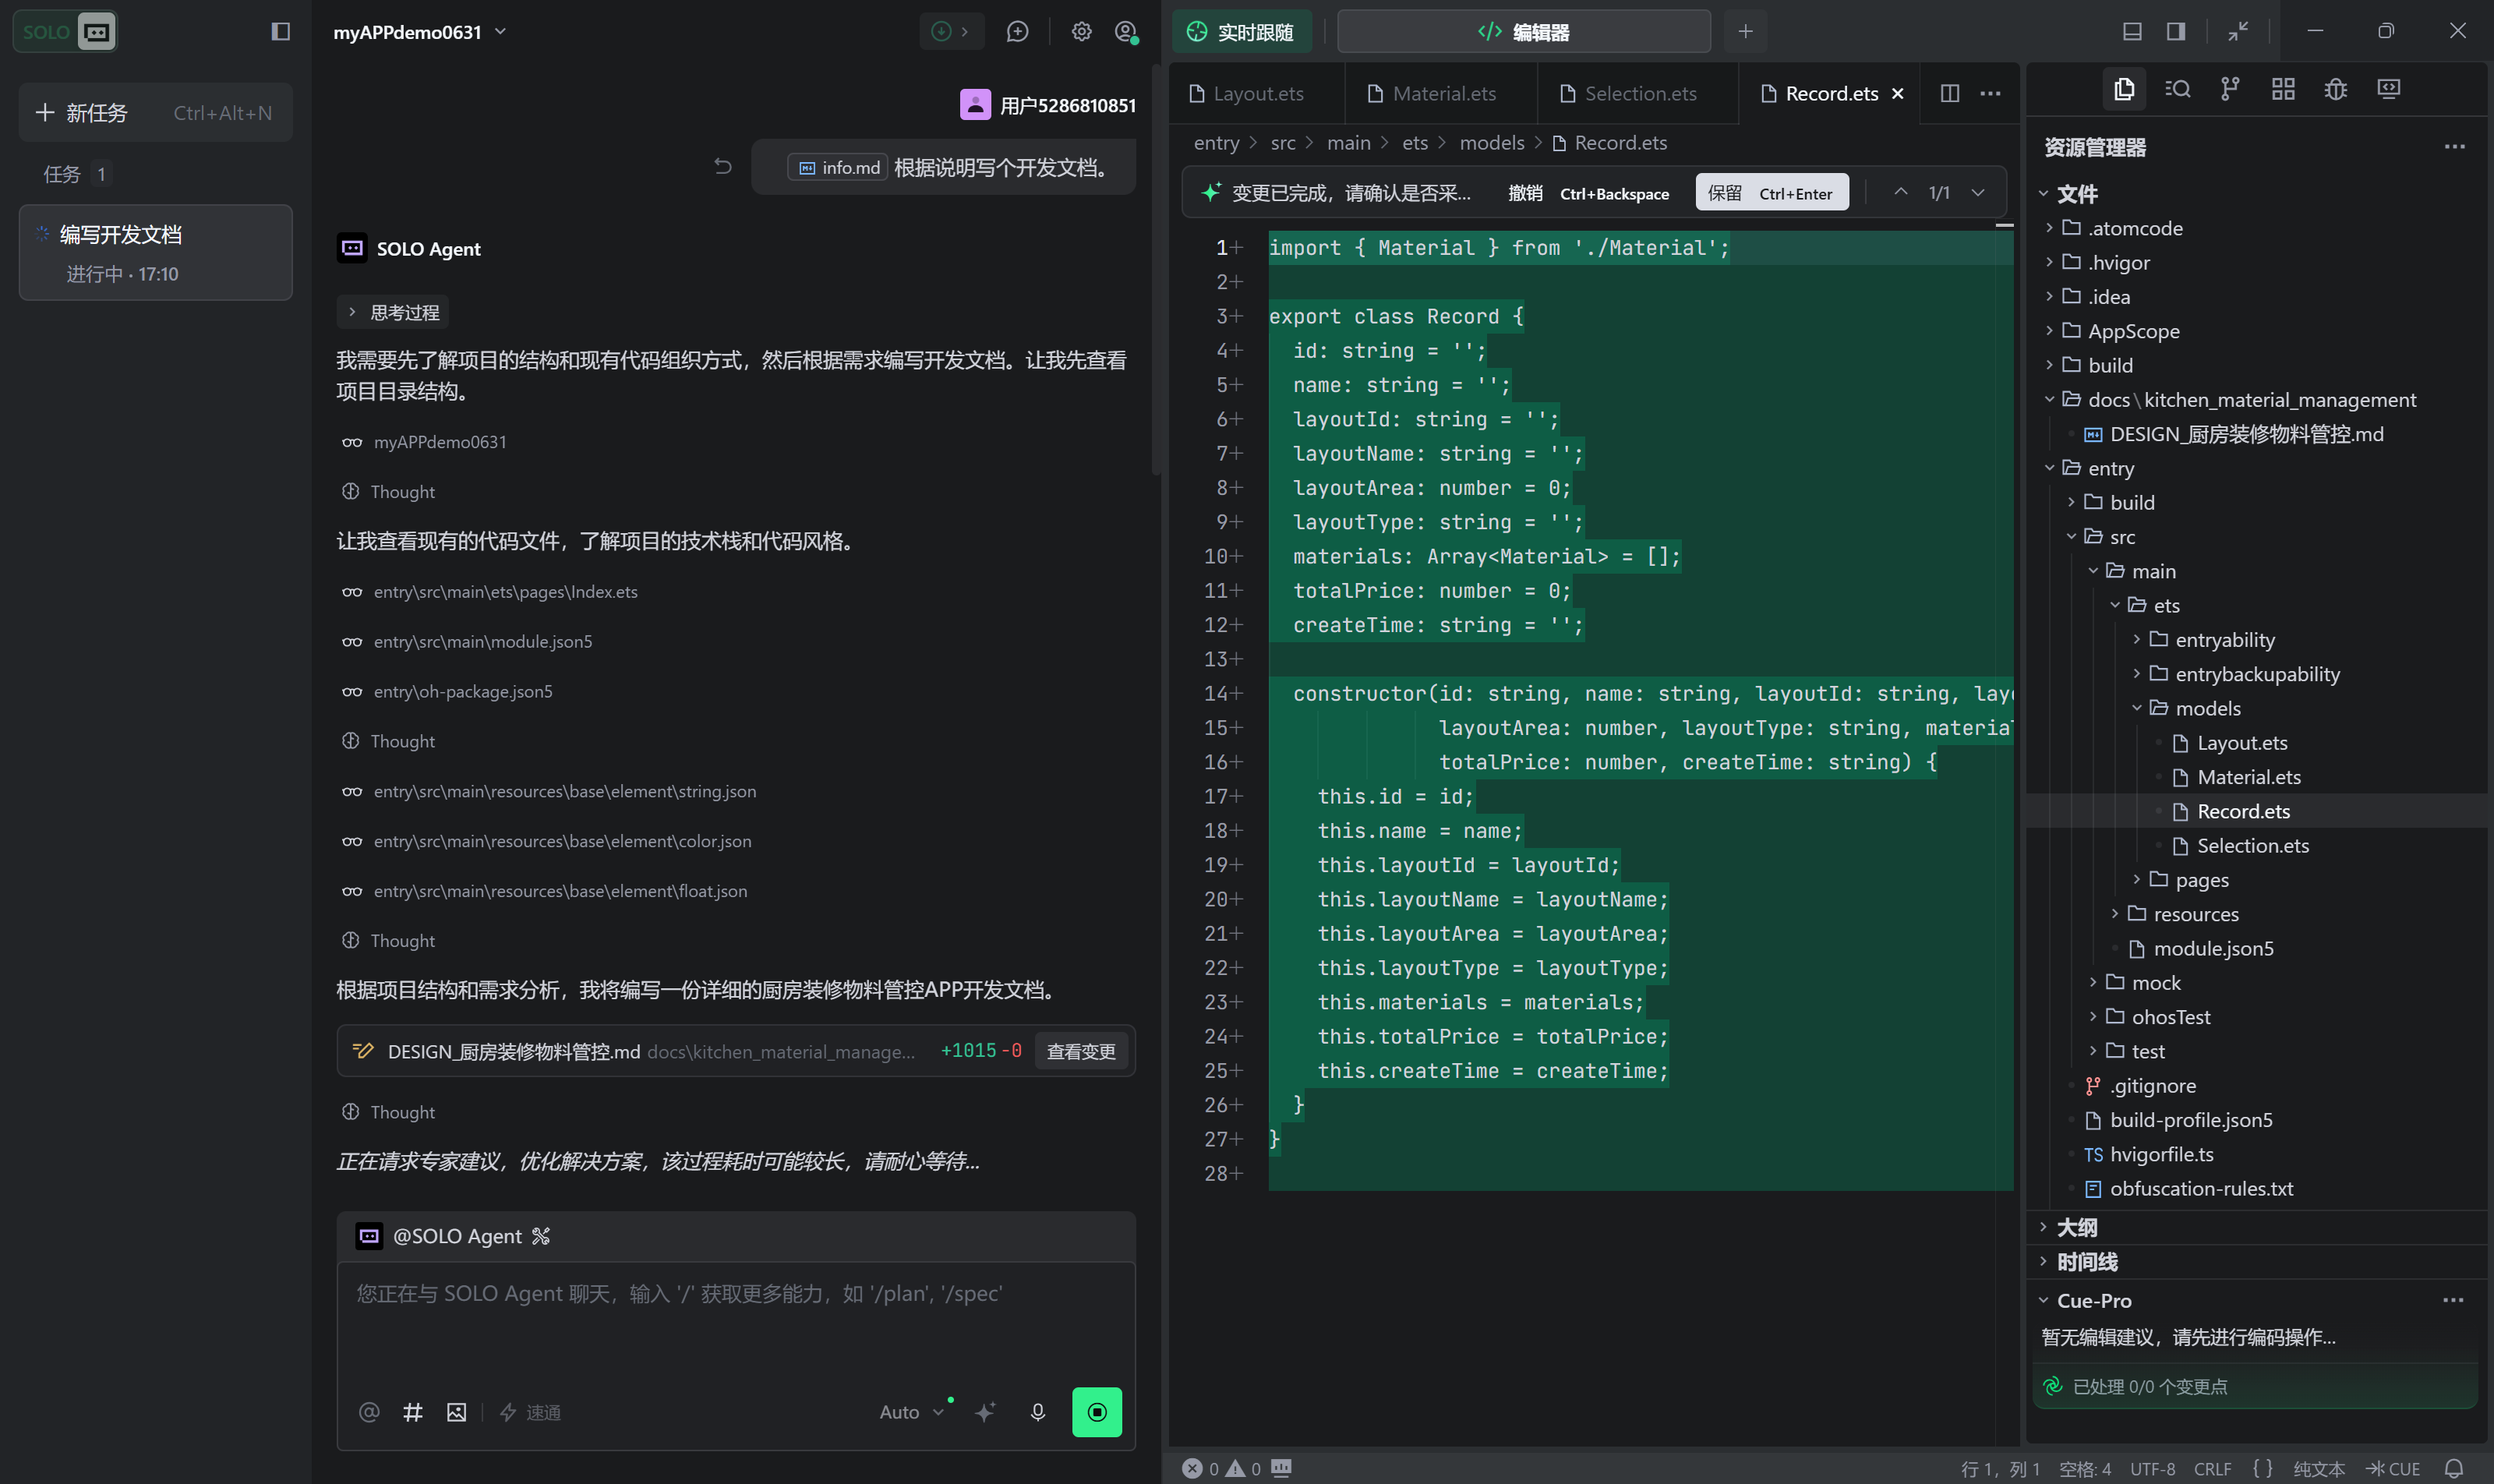Open the Debug bug icon
The width and height of the screenshot is (2494, 1484).
click(x=2336, y=89)
